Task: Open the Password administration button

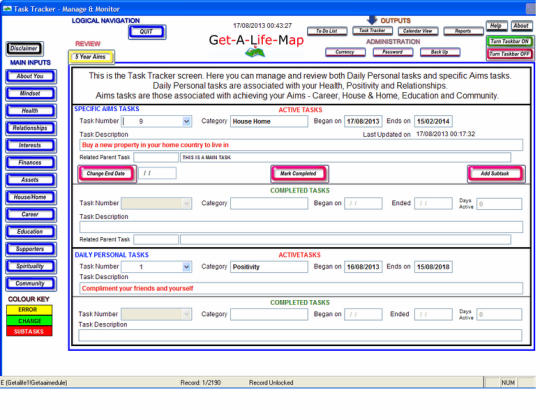Action: (393, 52)
